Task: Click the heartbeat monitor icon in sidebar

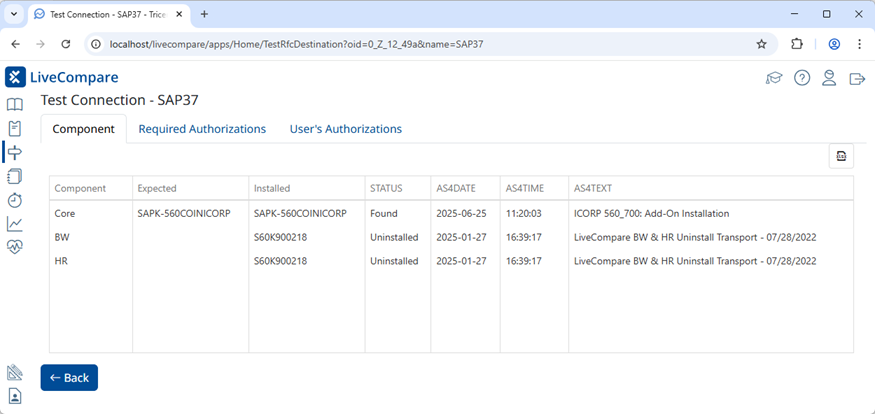Action: coord(15,248)
